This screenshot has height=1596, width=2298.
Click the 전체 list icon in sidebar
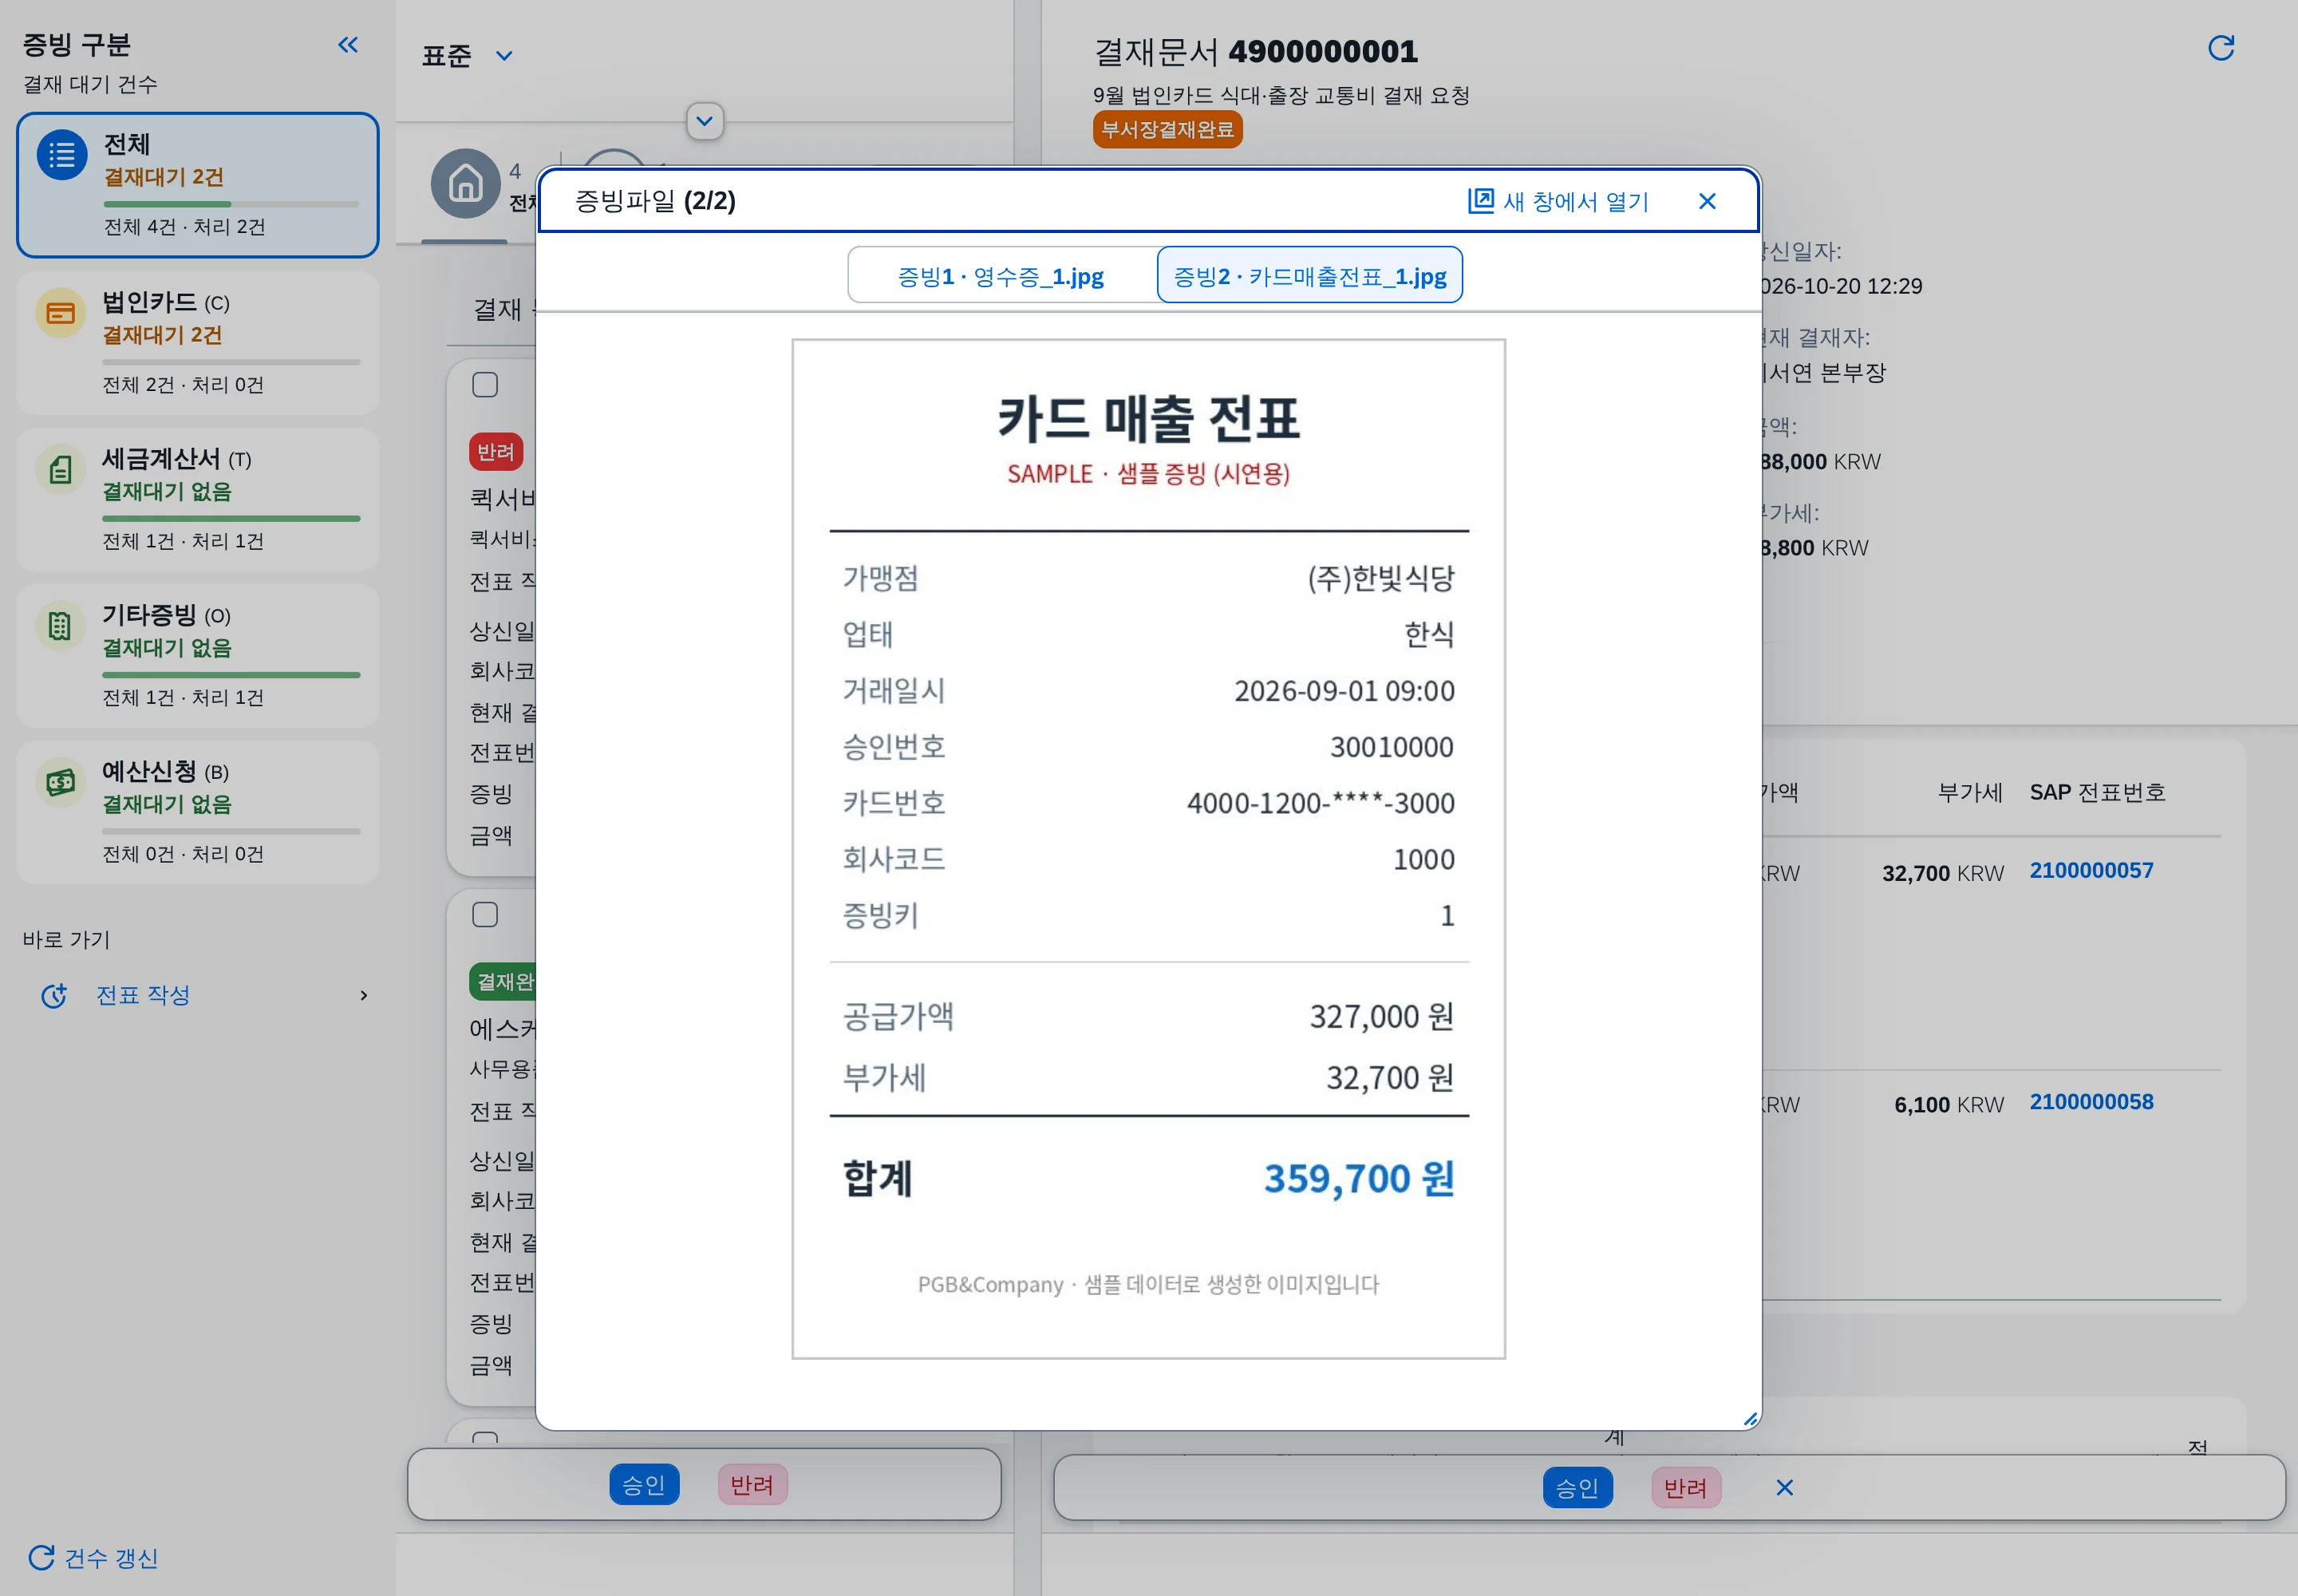click(62, 155)
